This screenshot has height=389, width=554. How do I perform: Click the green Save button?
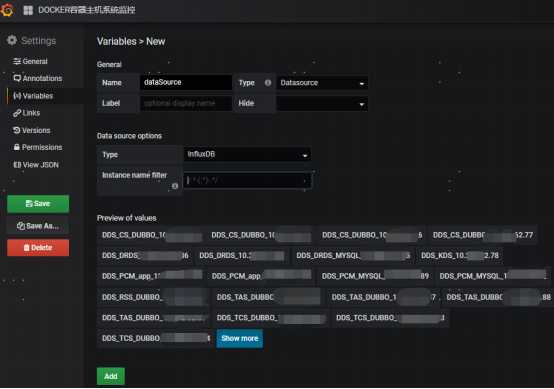pyautogui.click(x=38, y=204)
